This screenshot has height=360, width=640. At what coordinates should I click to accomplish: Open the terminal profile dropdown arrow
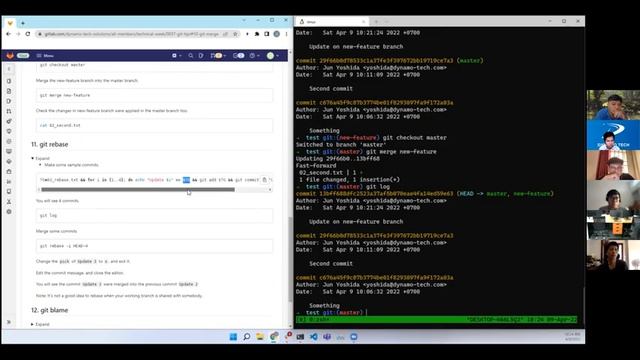[x=386, y=22]
